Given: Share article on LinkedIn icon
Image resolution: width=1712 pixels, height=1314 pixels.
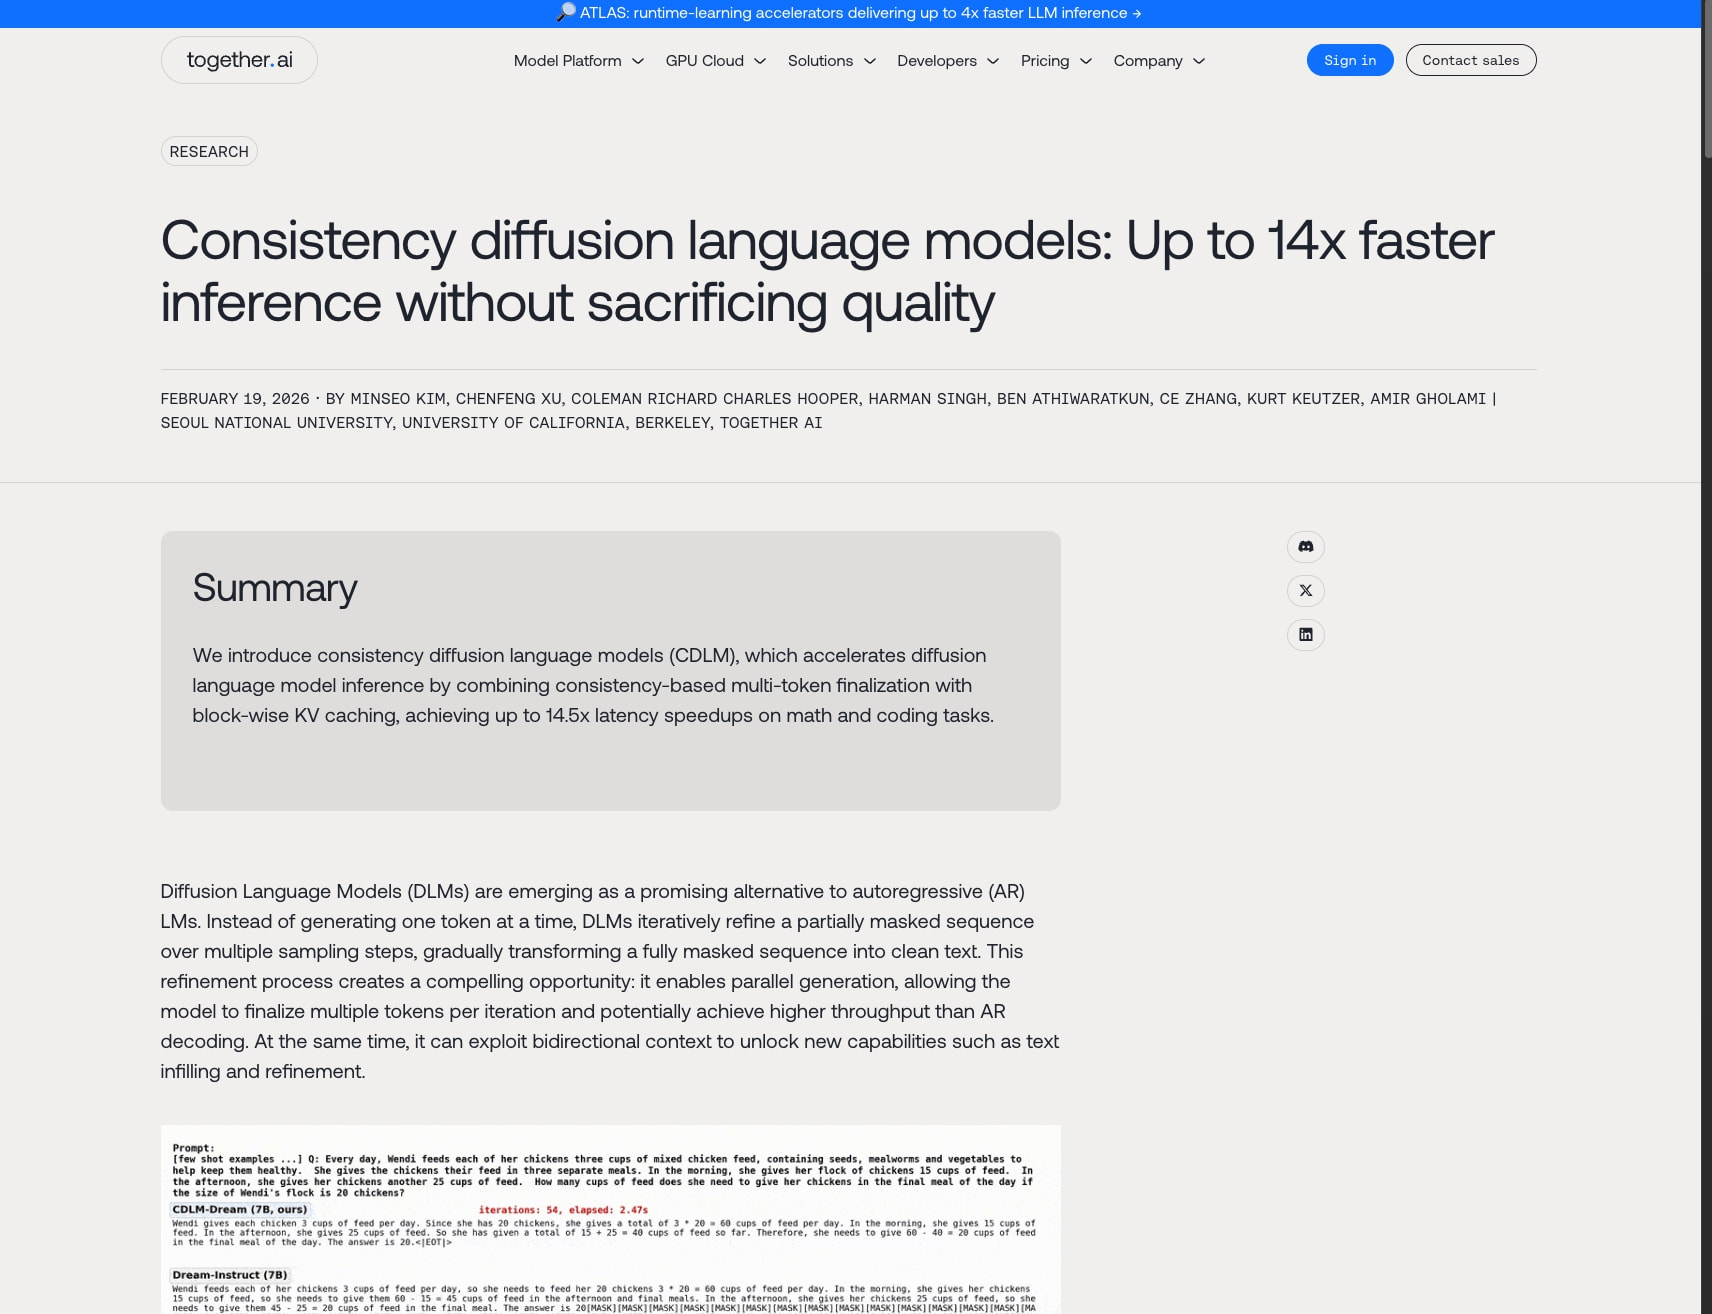Looking at the screenshot, I should [x=1305, y=635].
